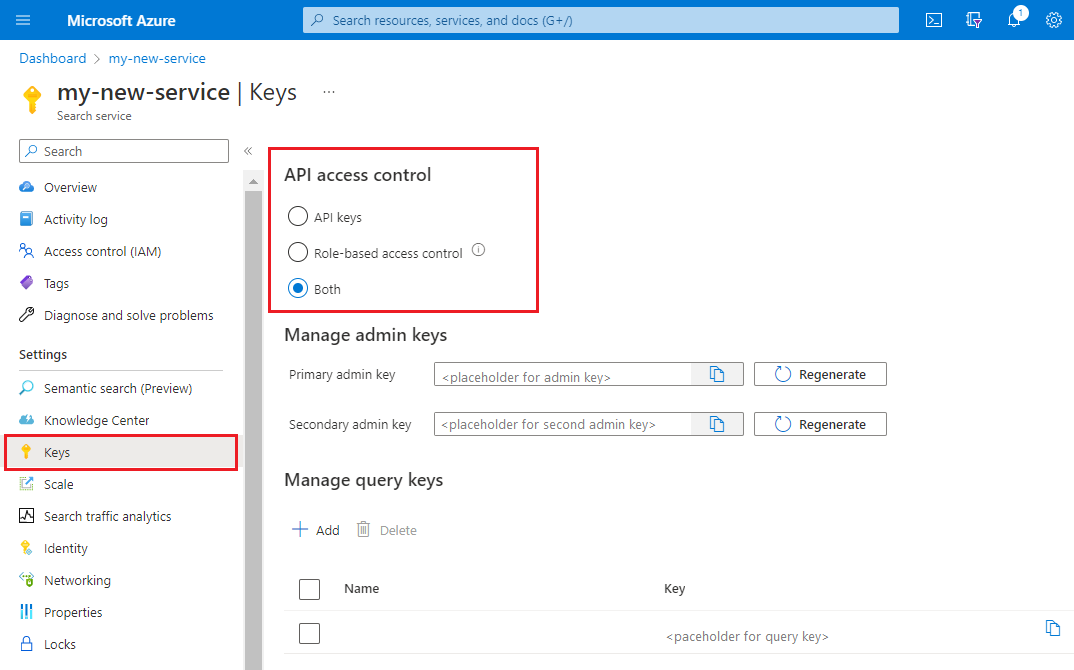The height and width of the screenshot is (670, 1074).
Task: Copy the query key
Action: tap(1052, 628)
